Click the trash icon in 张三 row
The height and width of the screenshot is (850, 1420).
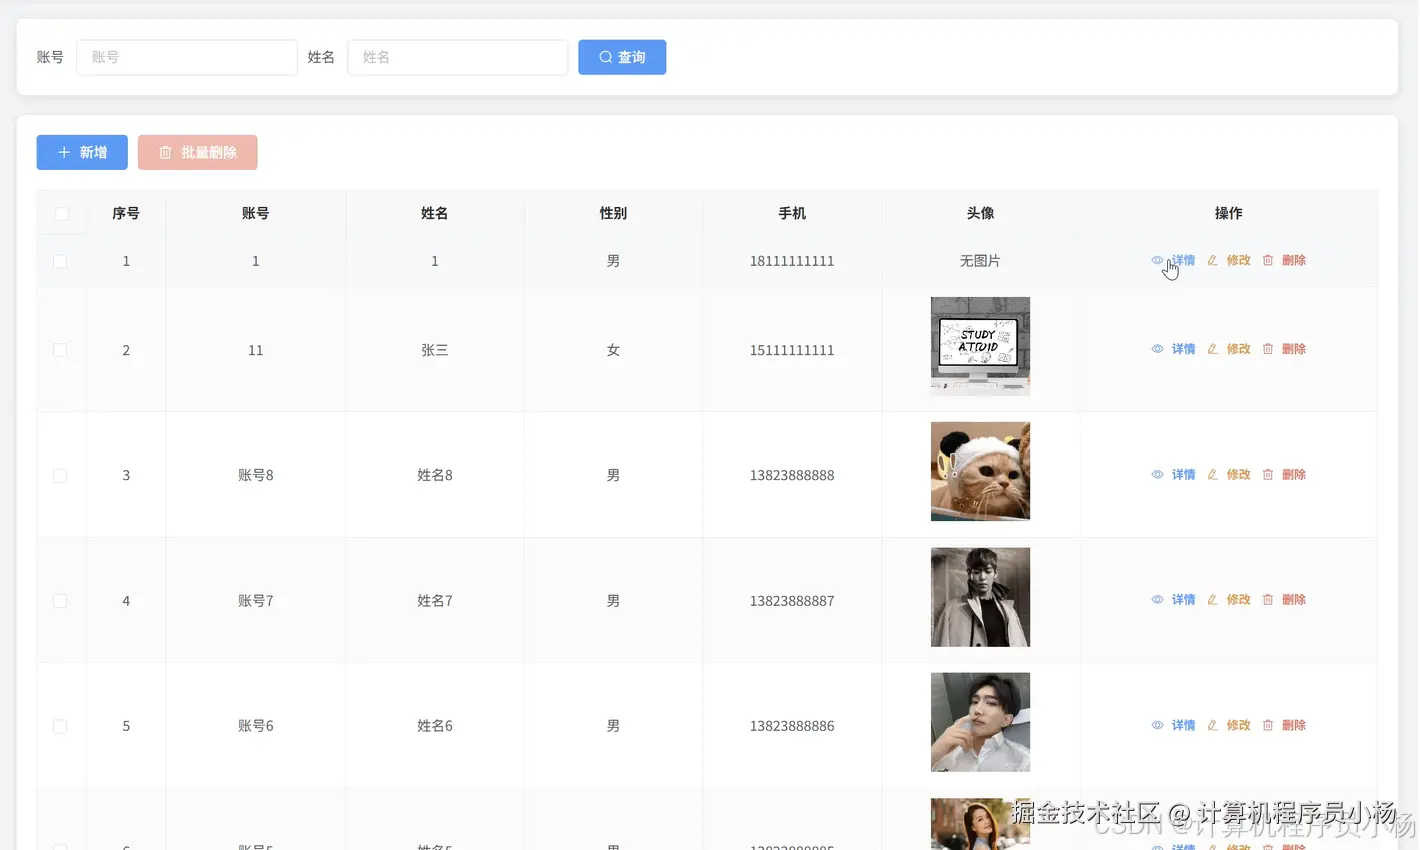1268,349
